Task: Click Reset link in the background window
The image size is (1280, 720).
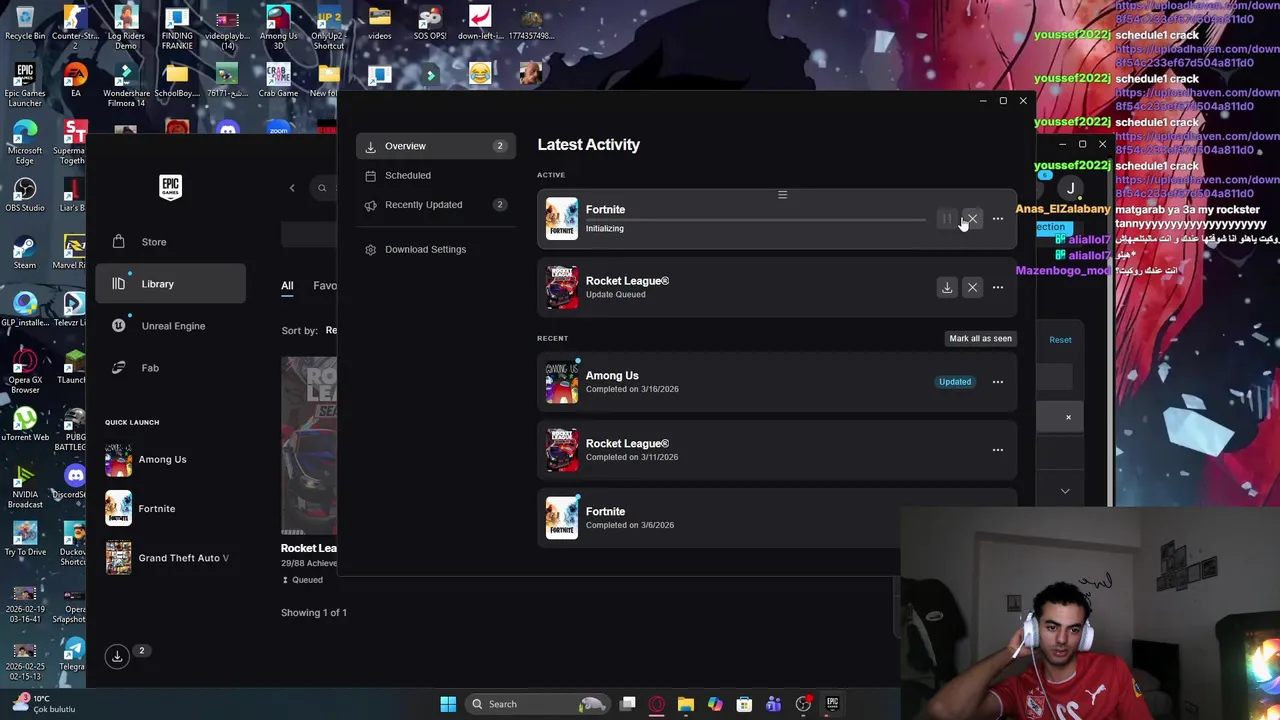Action: point(1060,340)
